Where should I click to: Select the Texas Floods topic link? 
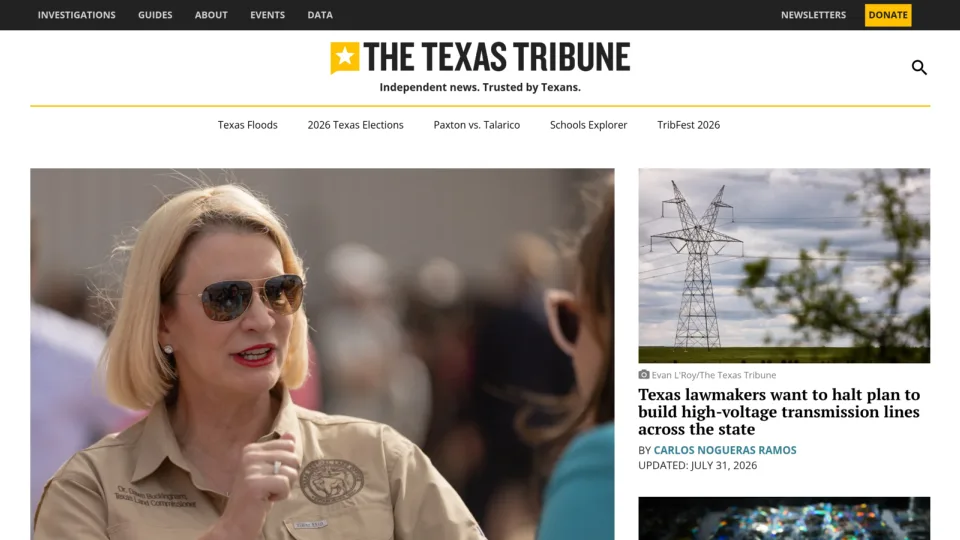click(247, 125)
